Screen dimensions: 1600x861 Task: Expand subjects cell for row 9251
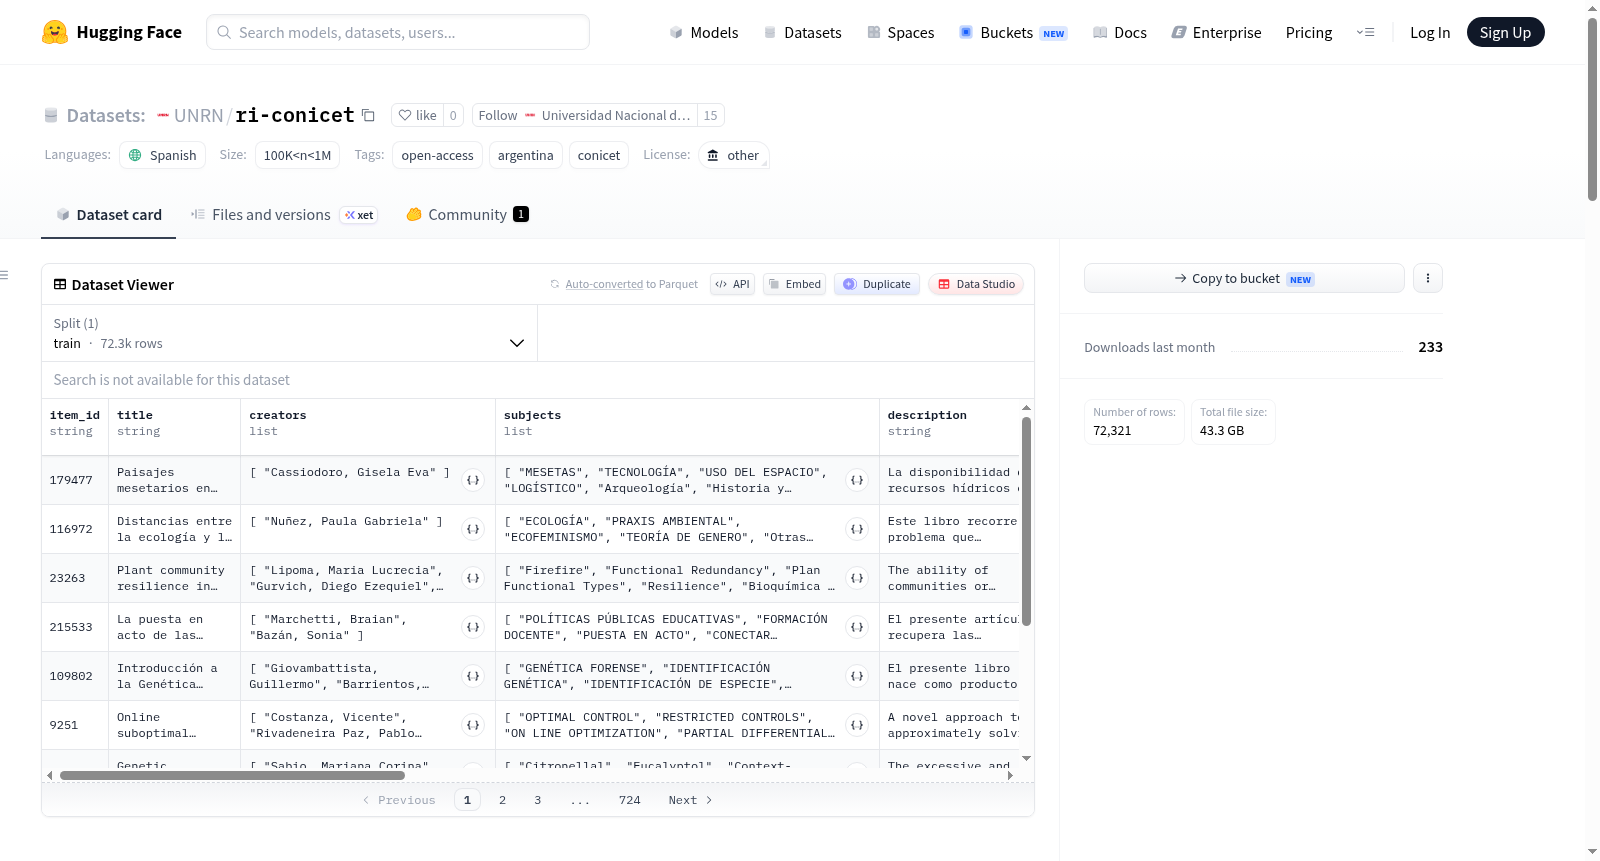(x=857, y=725)
